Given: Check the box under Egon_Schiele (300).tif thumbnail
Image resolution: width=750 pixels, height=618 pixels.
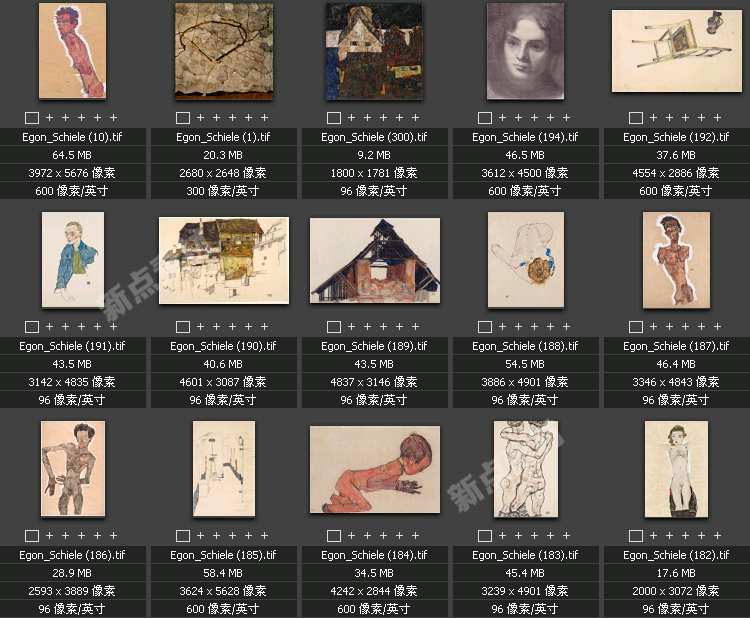Looking at the screenshot, I should pyautogui.click(x=334, y=118).
